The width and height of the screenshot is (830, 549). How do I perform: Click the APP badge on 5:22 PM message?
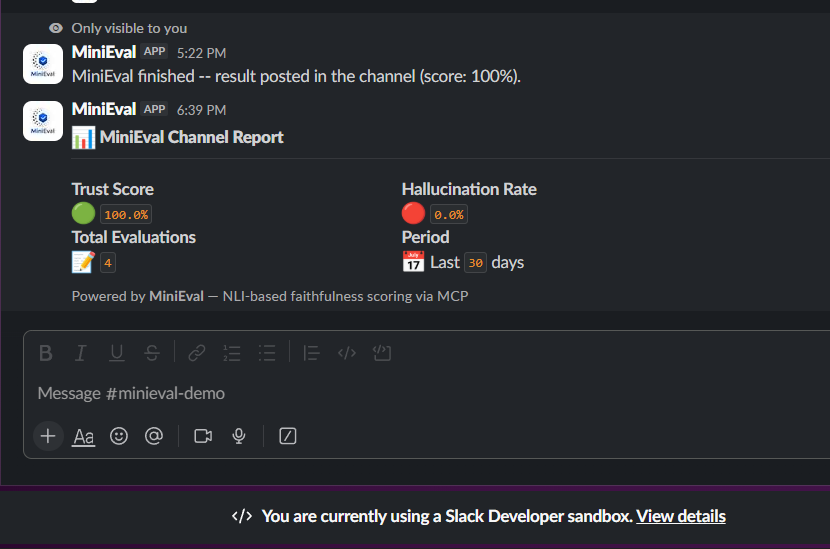(x=155, y=51)
